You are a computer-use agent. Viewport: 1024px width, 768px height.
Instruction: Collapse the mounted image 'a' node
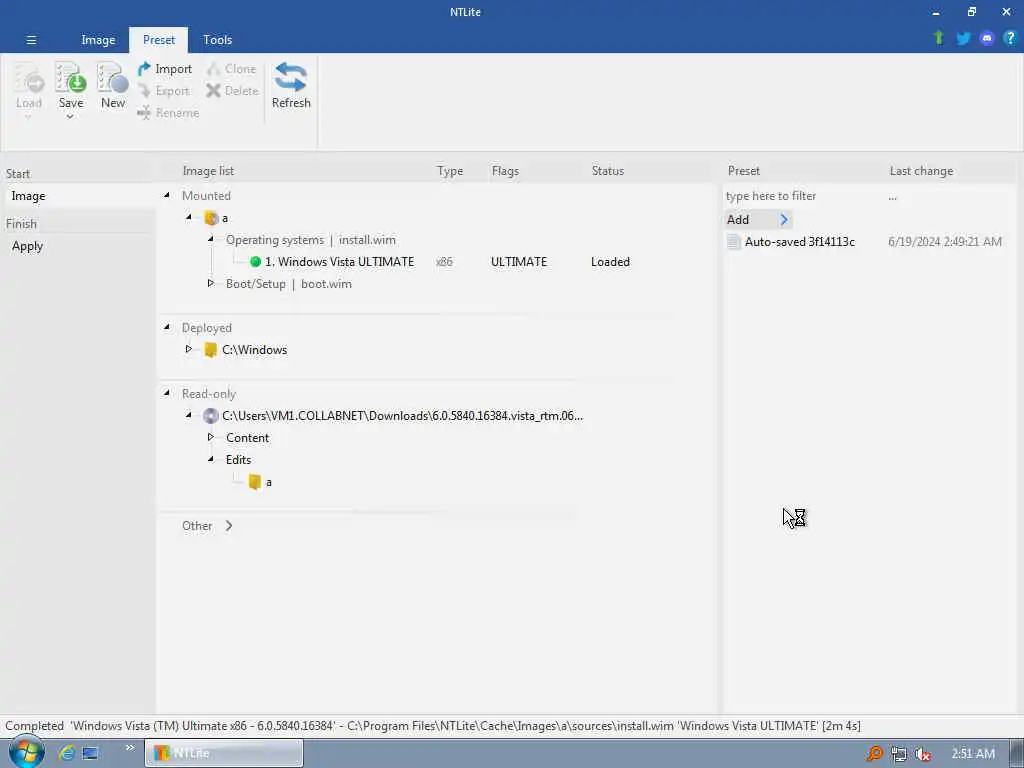pos(189,217)
